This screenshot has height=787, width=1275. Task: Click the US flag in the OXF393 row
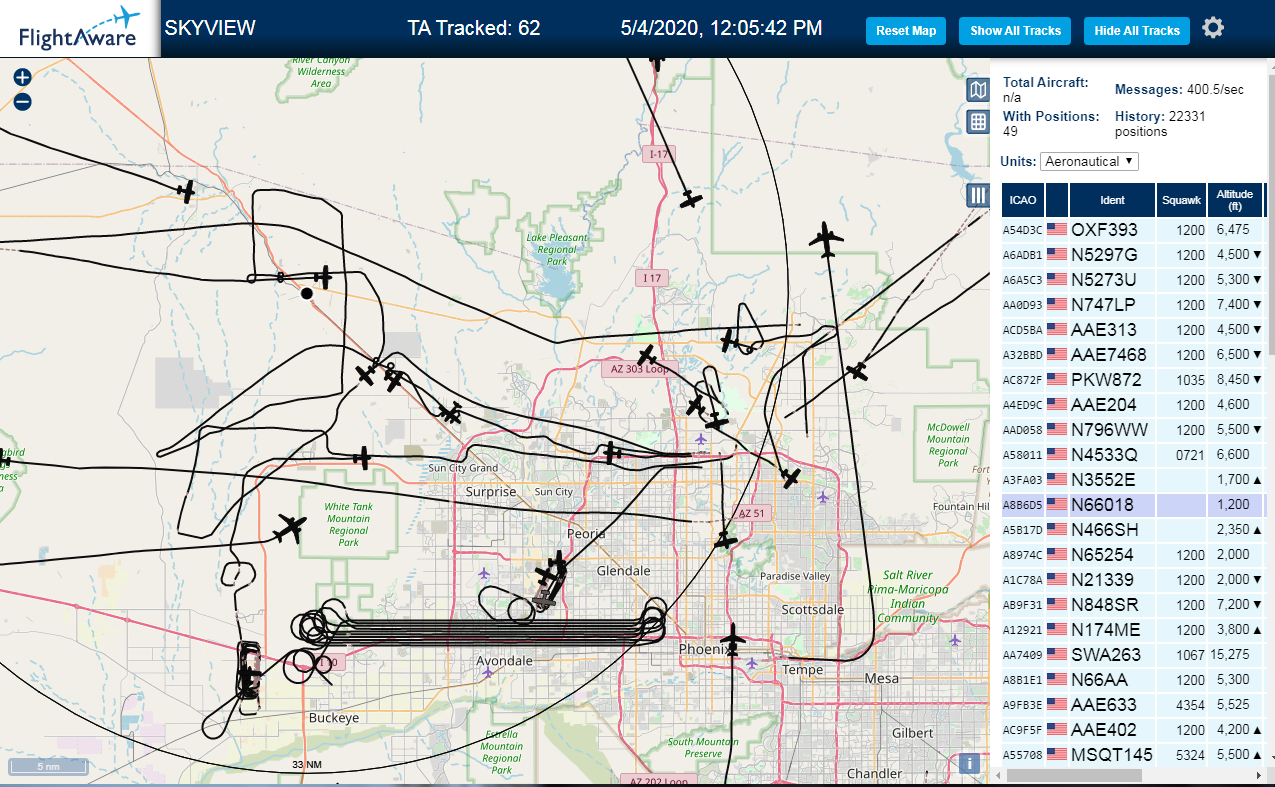click(x=1057, y=230)
